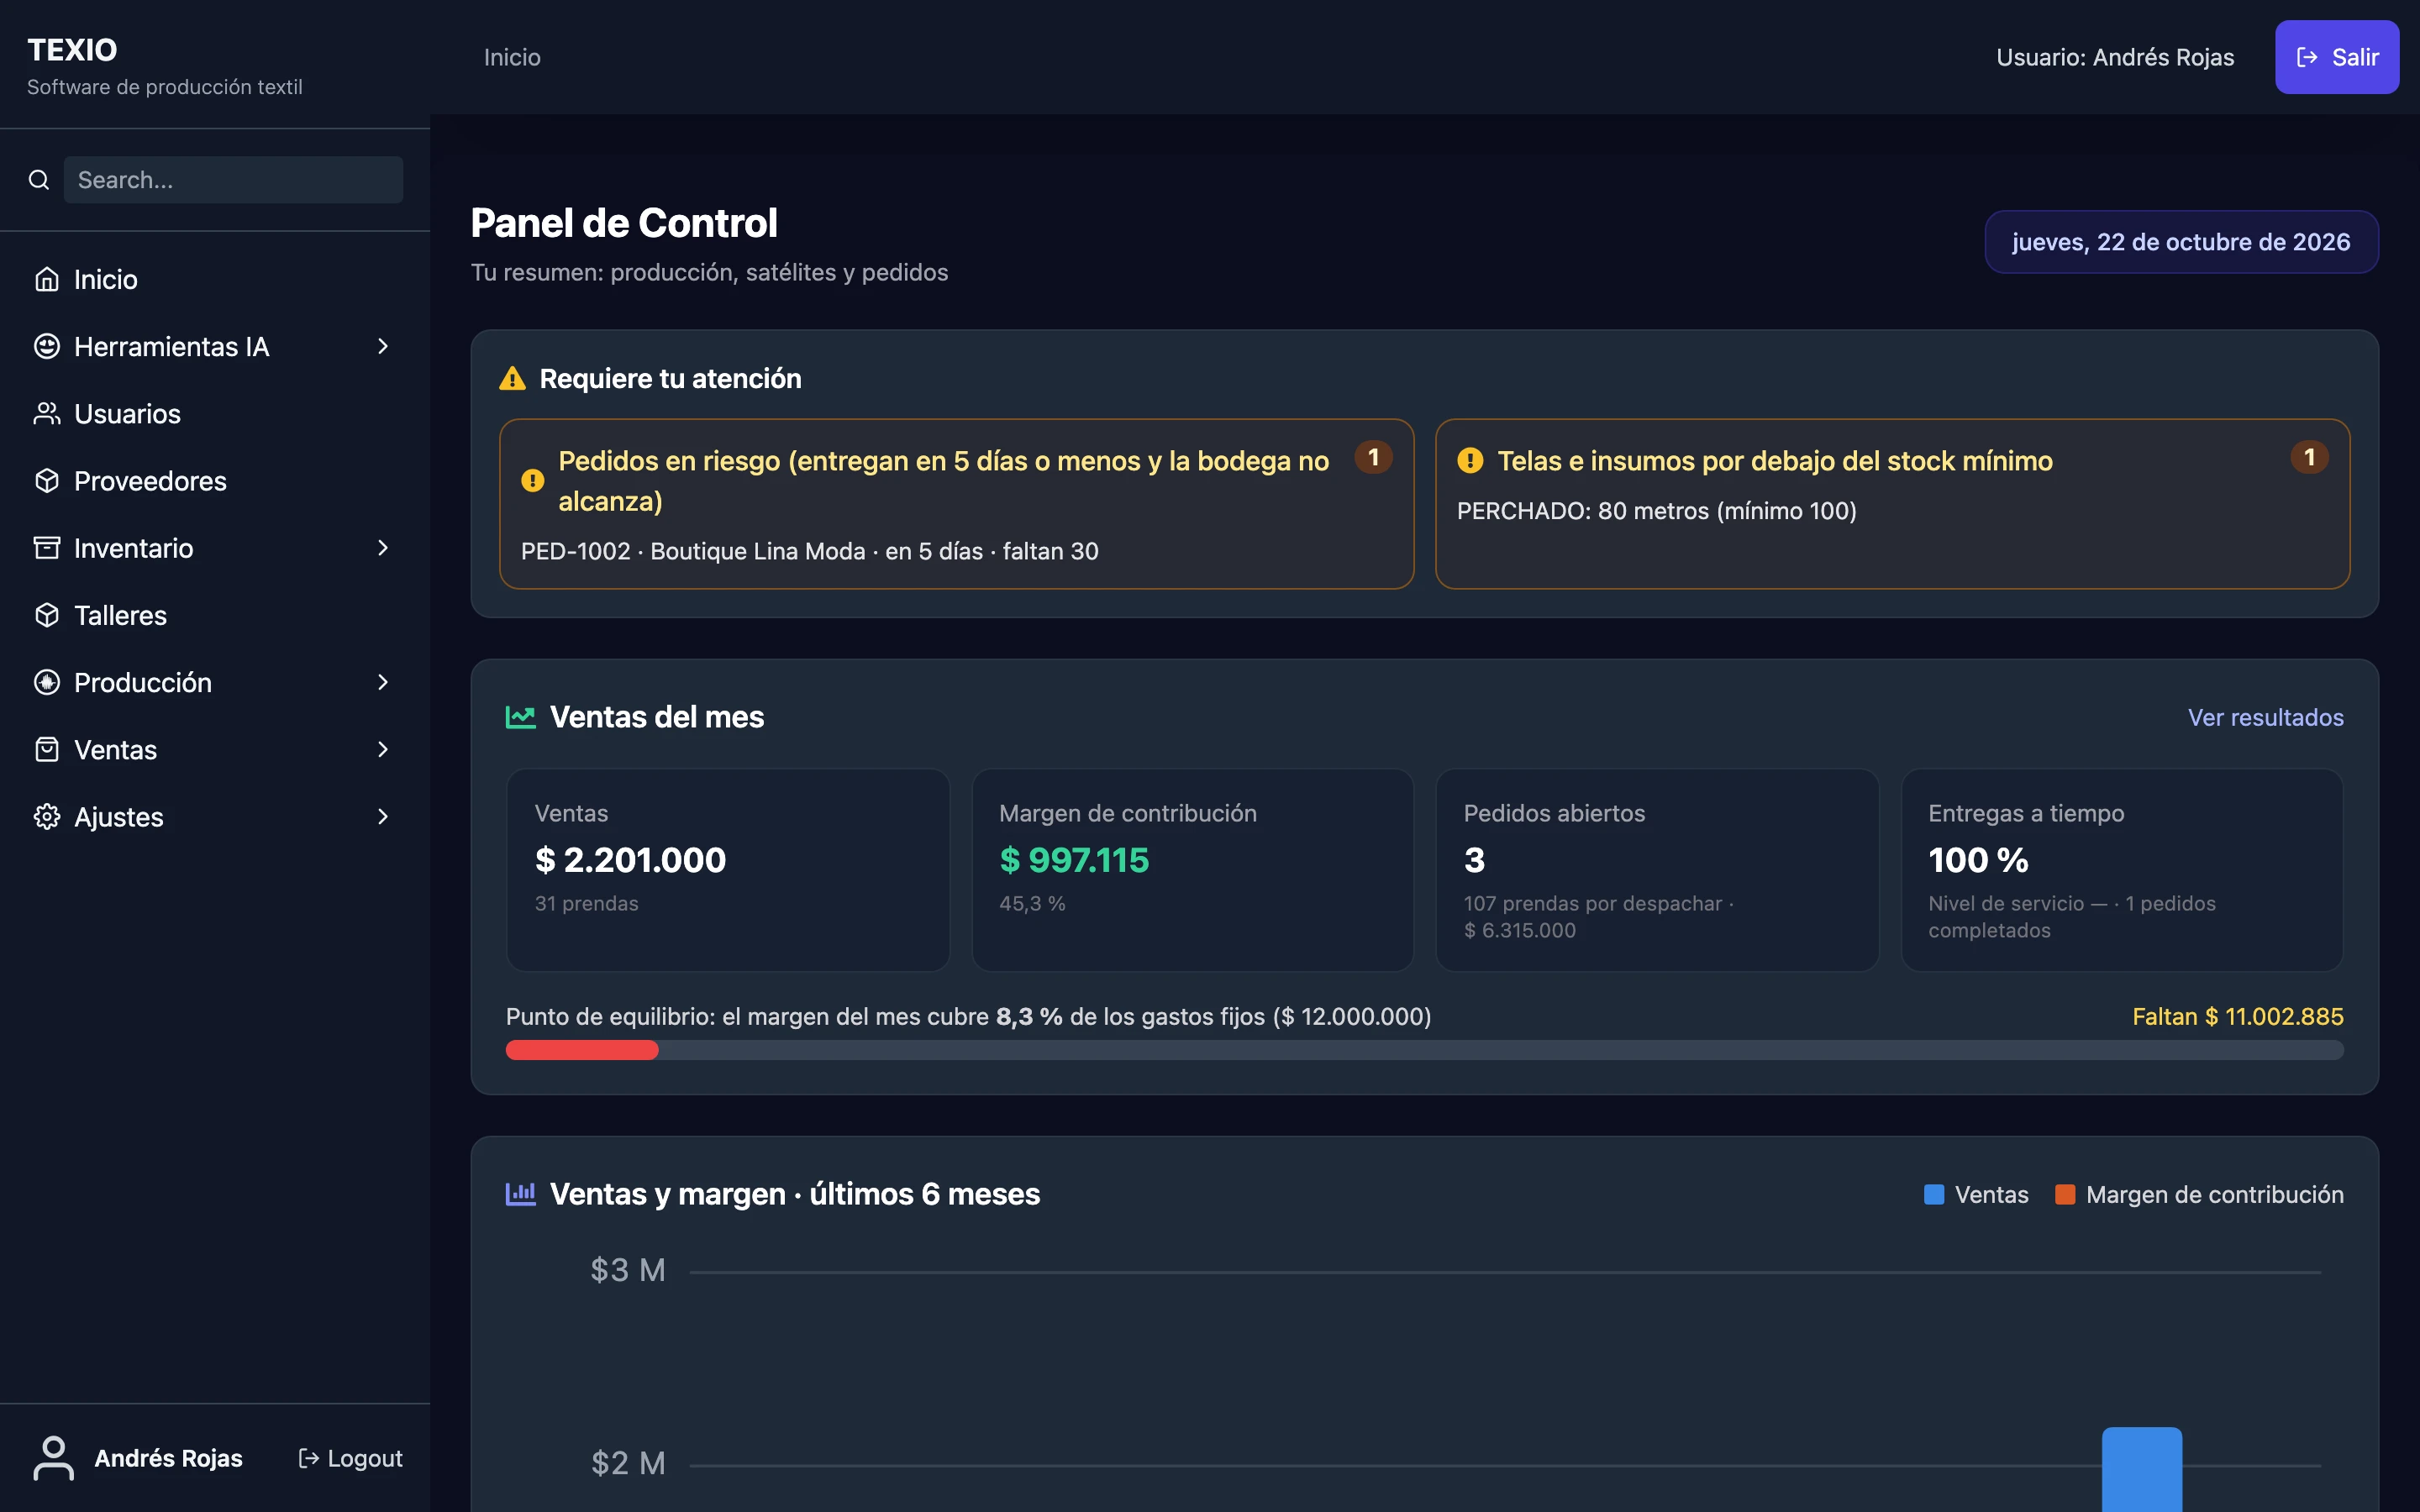Open Herramientas IA menu label
This screenshot has height=1512, width=2420.
[172, 346]
